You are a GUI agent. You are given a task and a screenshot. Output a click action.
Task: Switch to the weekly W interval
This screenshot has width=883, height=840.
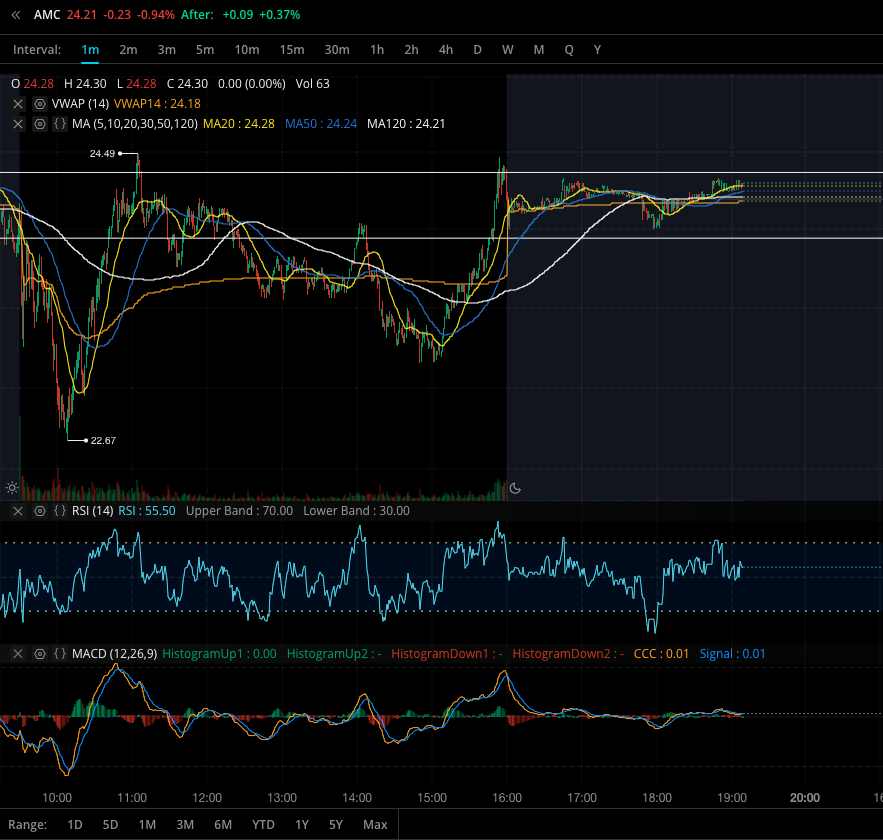[x=507, y=50]
